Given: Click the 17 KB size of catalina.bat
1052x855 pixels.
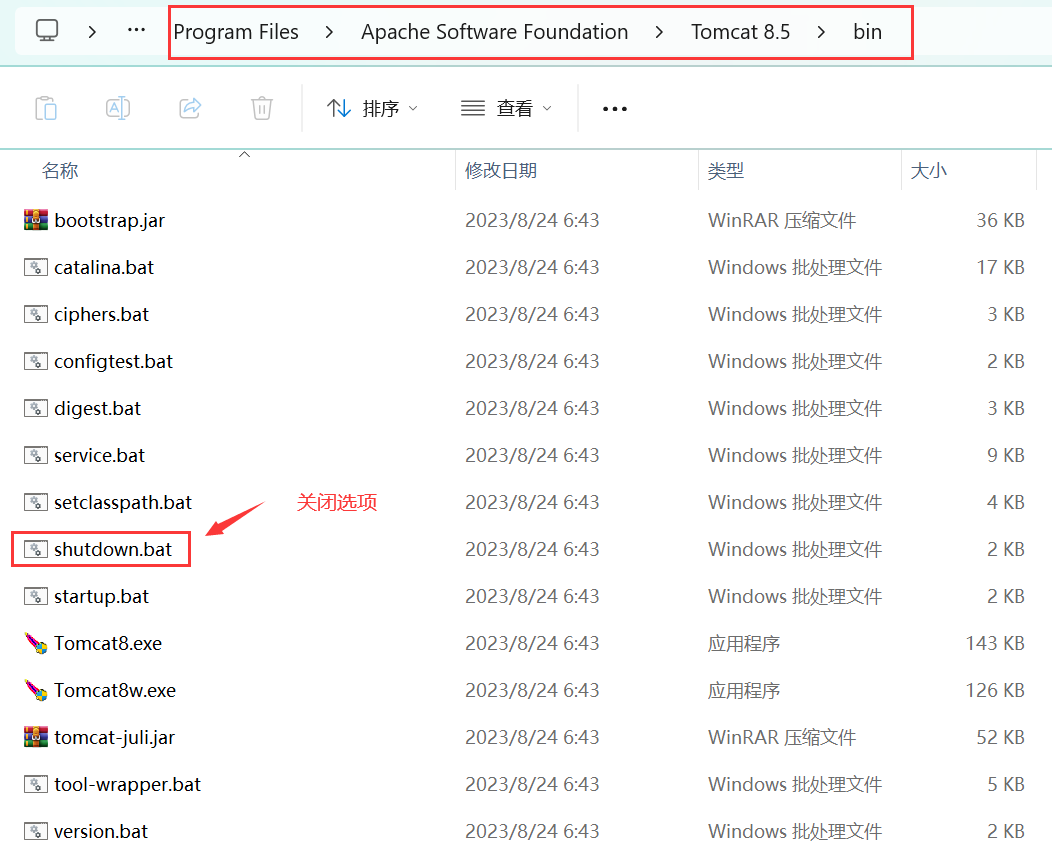Looking at the screenshot, I should (1000, 267).
